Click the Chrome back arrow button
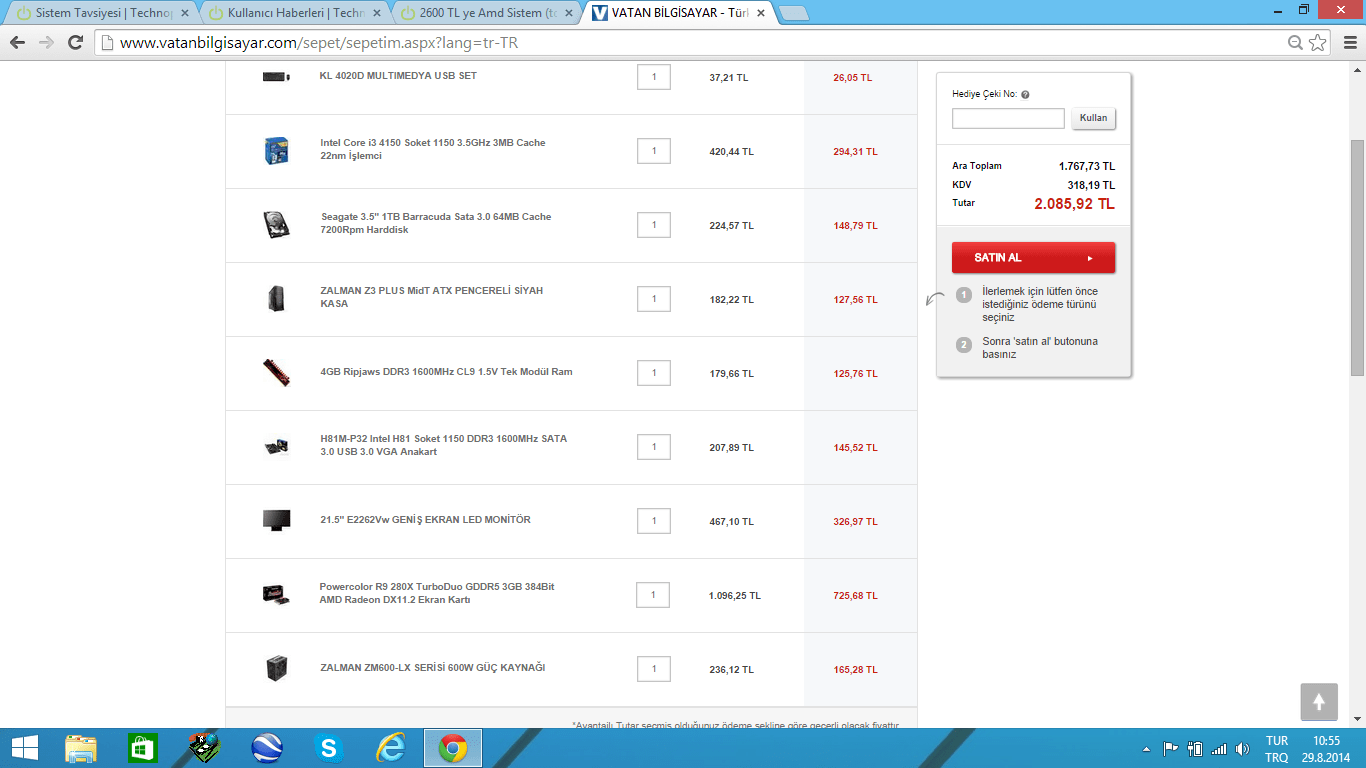The width and height of the screenshot is (1366, 768). [17, 43]
